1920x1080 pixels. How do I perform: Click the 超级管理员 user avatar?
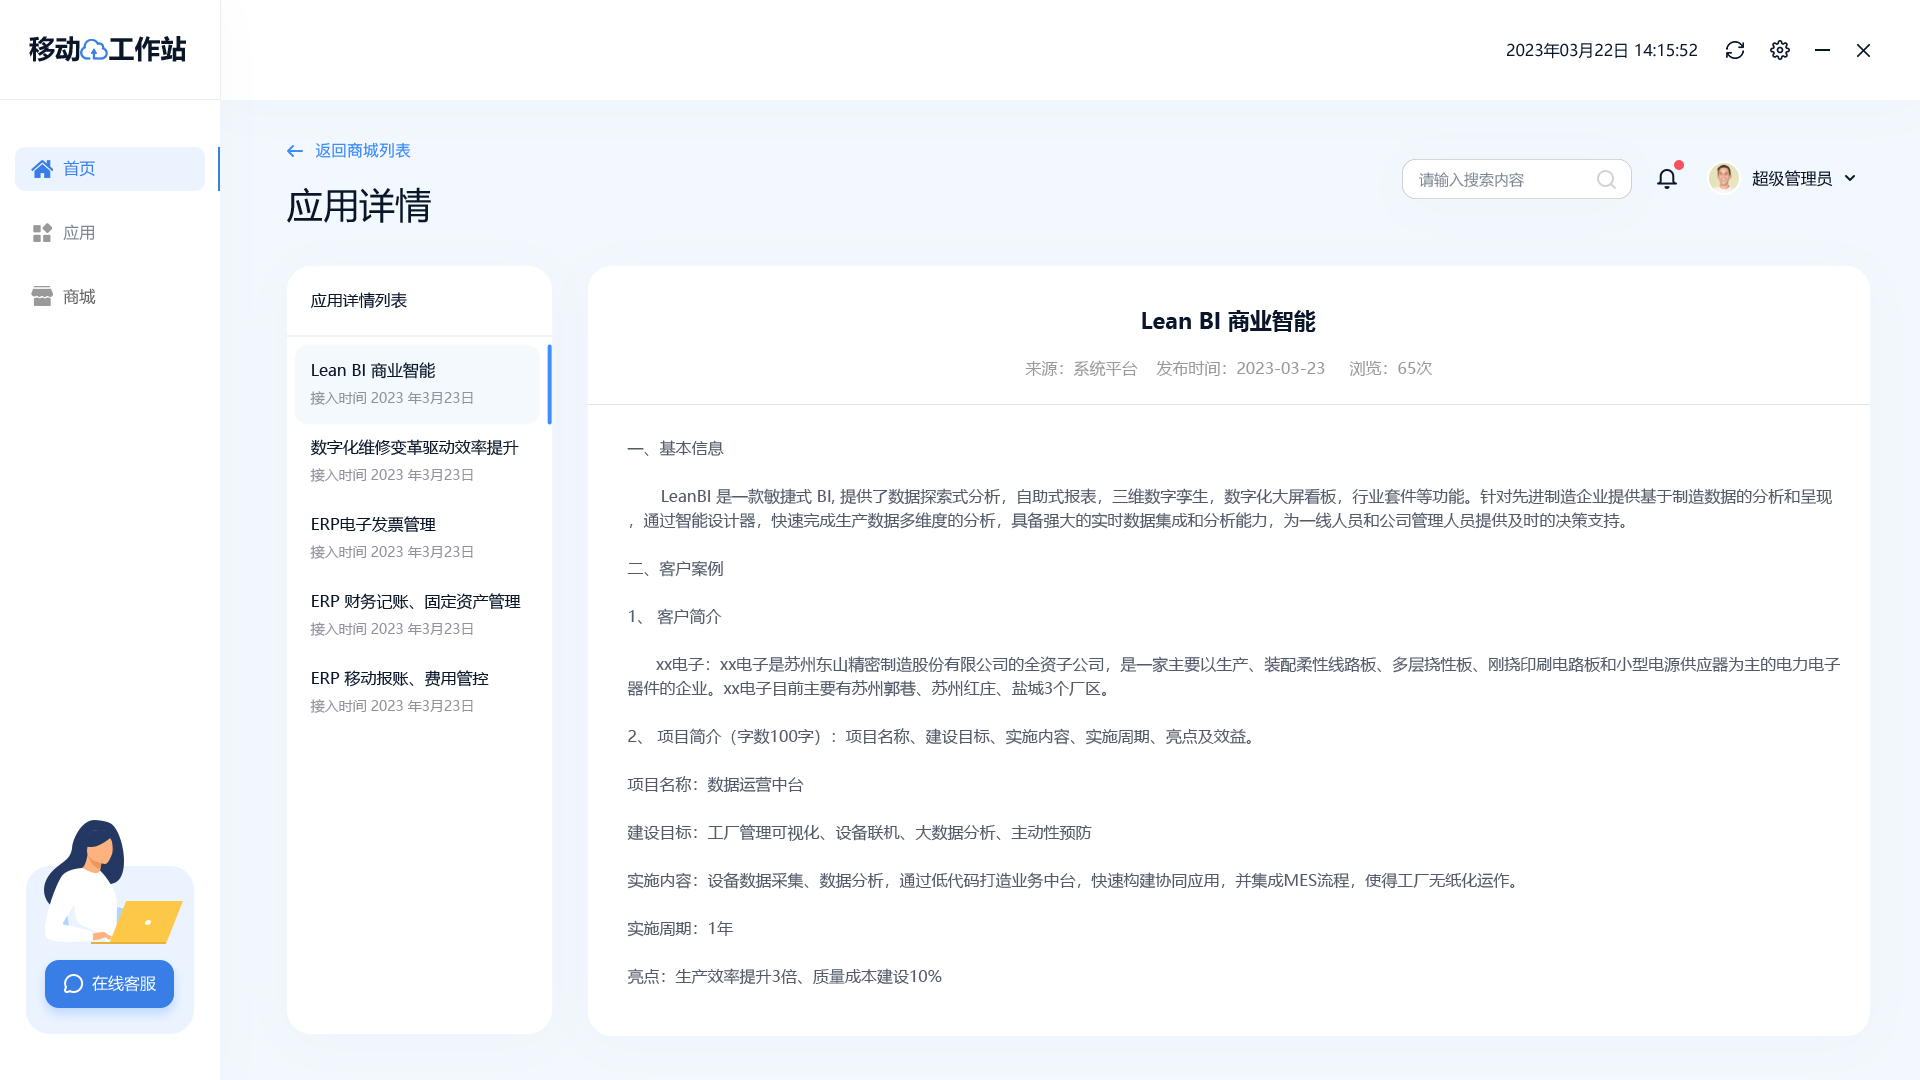point(1723,178)
